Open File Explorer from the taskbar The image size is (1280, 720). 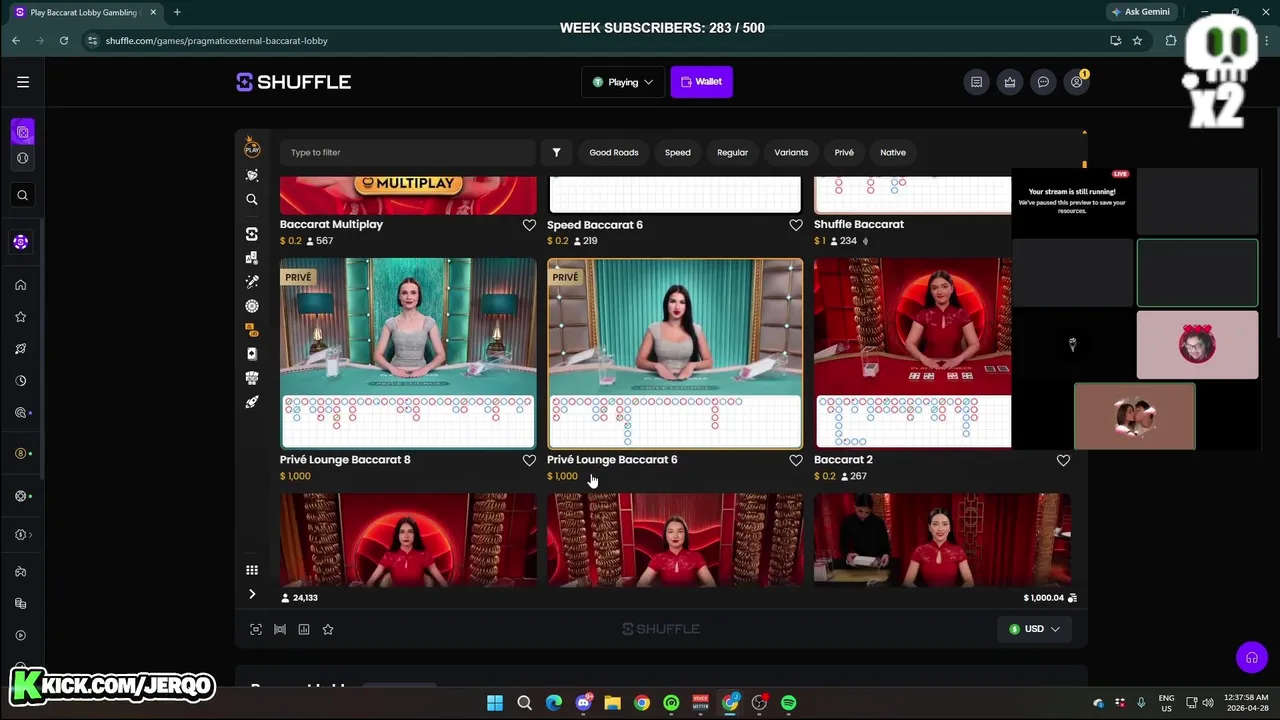tap(612, 703)
